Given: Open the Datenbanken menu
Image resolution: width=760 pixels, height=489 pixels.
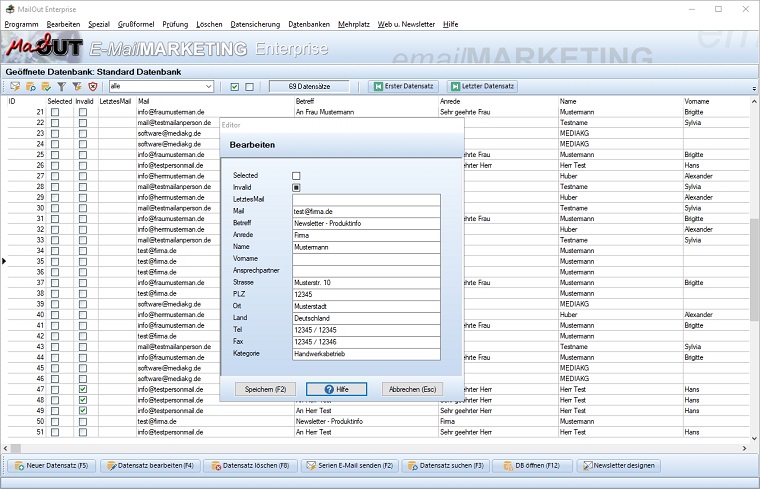Looking at the screenshot, I should tap(309, 24).
